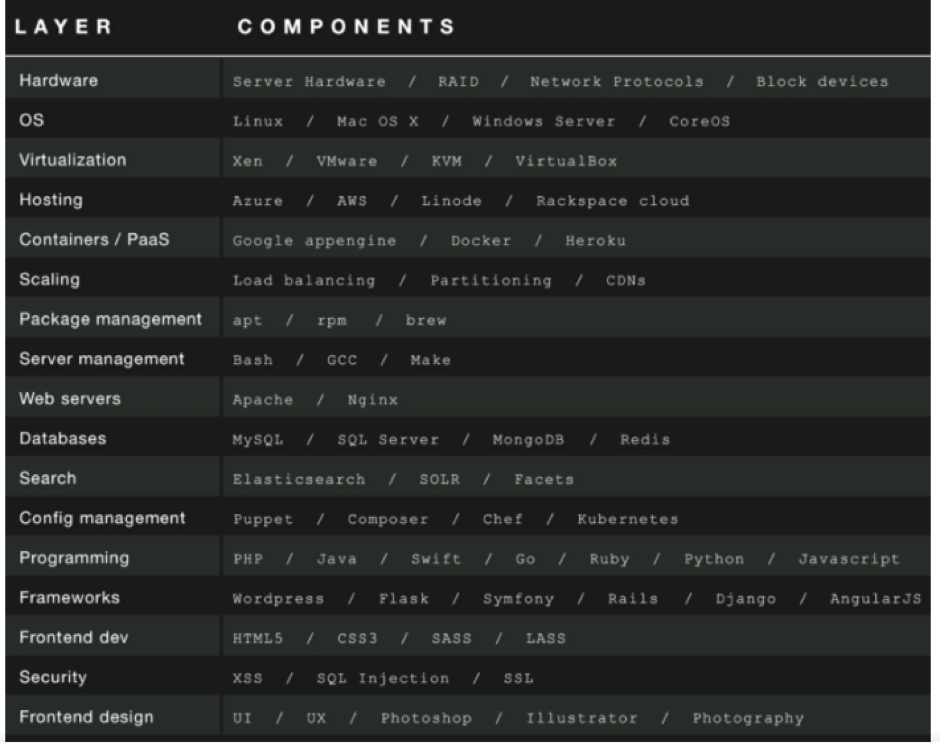
Task: Click the Python entry in Programming row
Action: click(714, 559)
